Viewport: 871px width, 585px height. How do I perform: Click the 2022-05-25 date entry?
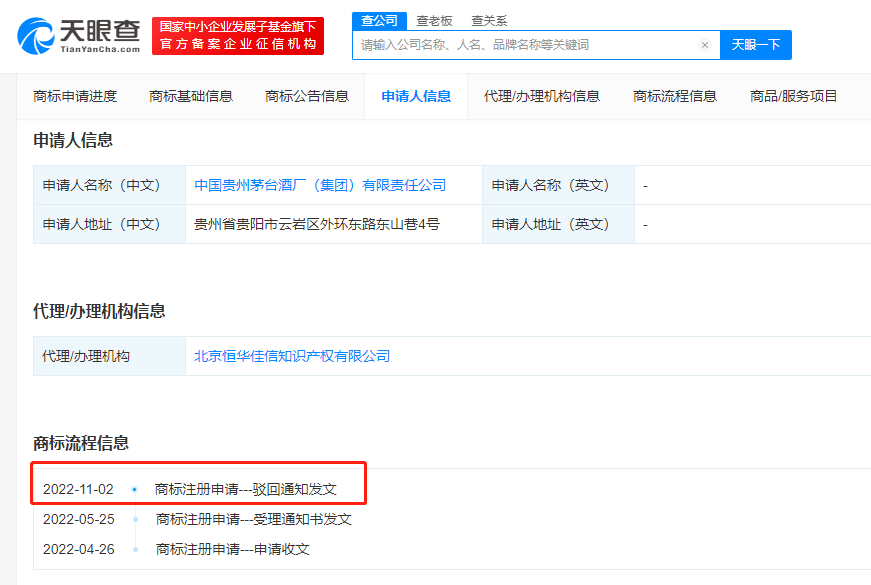click(79, 519)
